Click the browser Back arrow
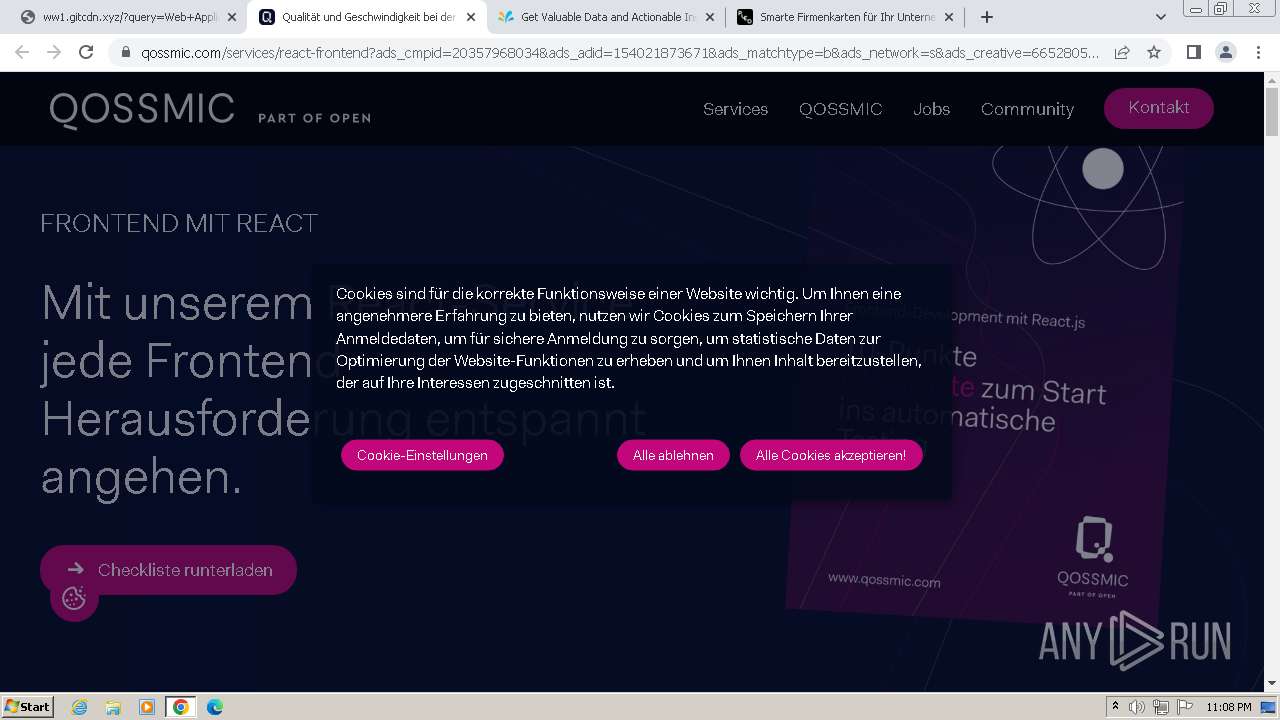The image size is (1280, 720). click(x=22, y=52)
